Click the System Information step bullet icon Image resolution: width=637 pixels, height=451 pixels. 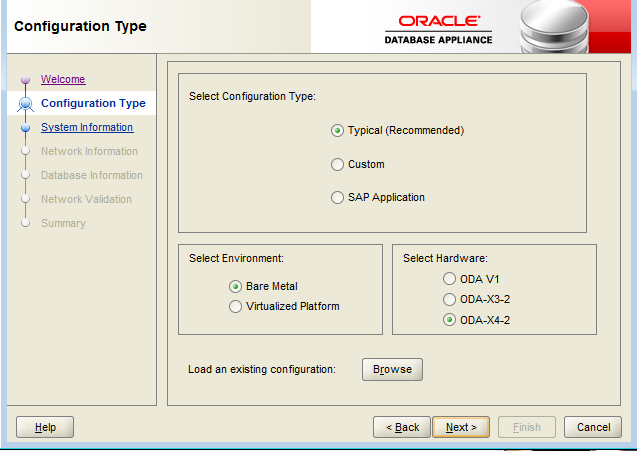(26, 128)
